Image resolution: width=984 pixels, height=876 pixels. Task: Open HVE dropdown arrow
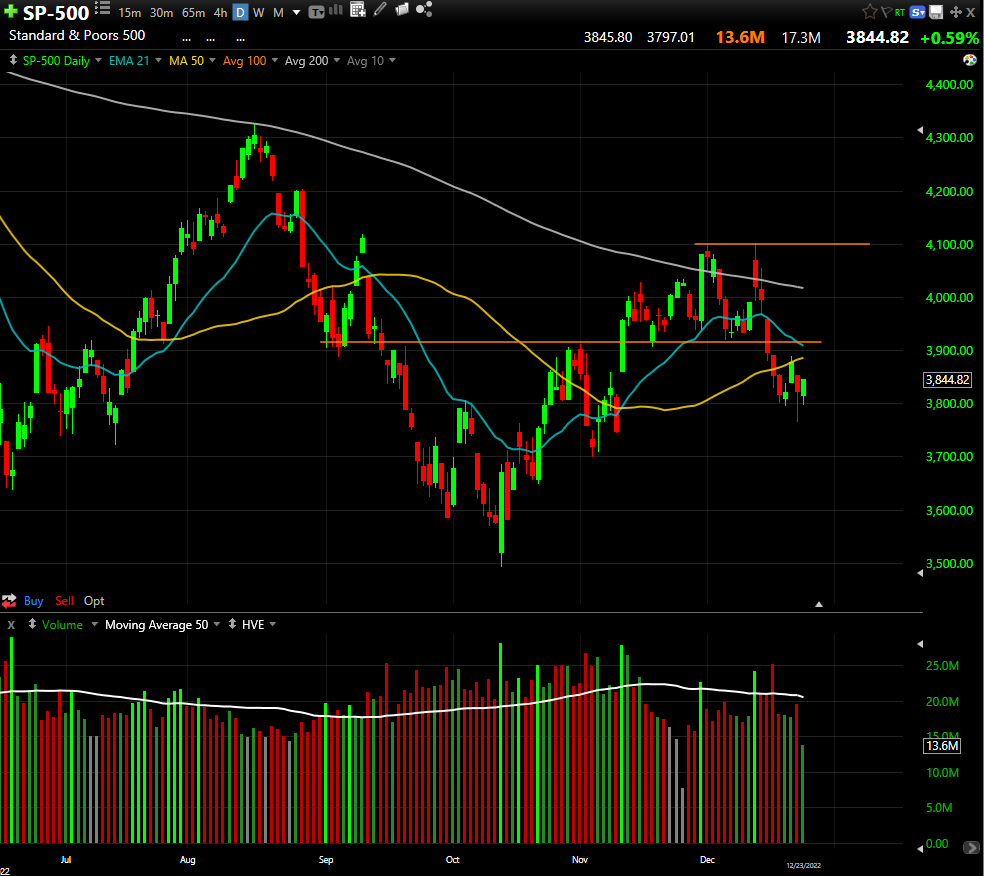273,624
